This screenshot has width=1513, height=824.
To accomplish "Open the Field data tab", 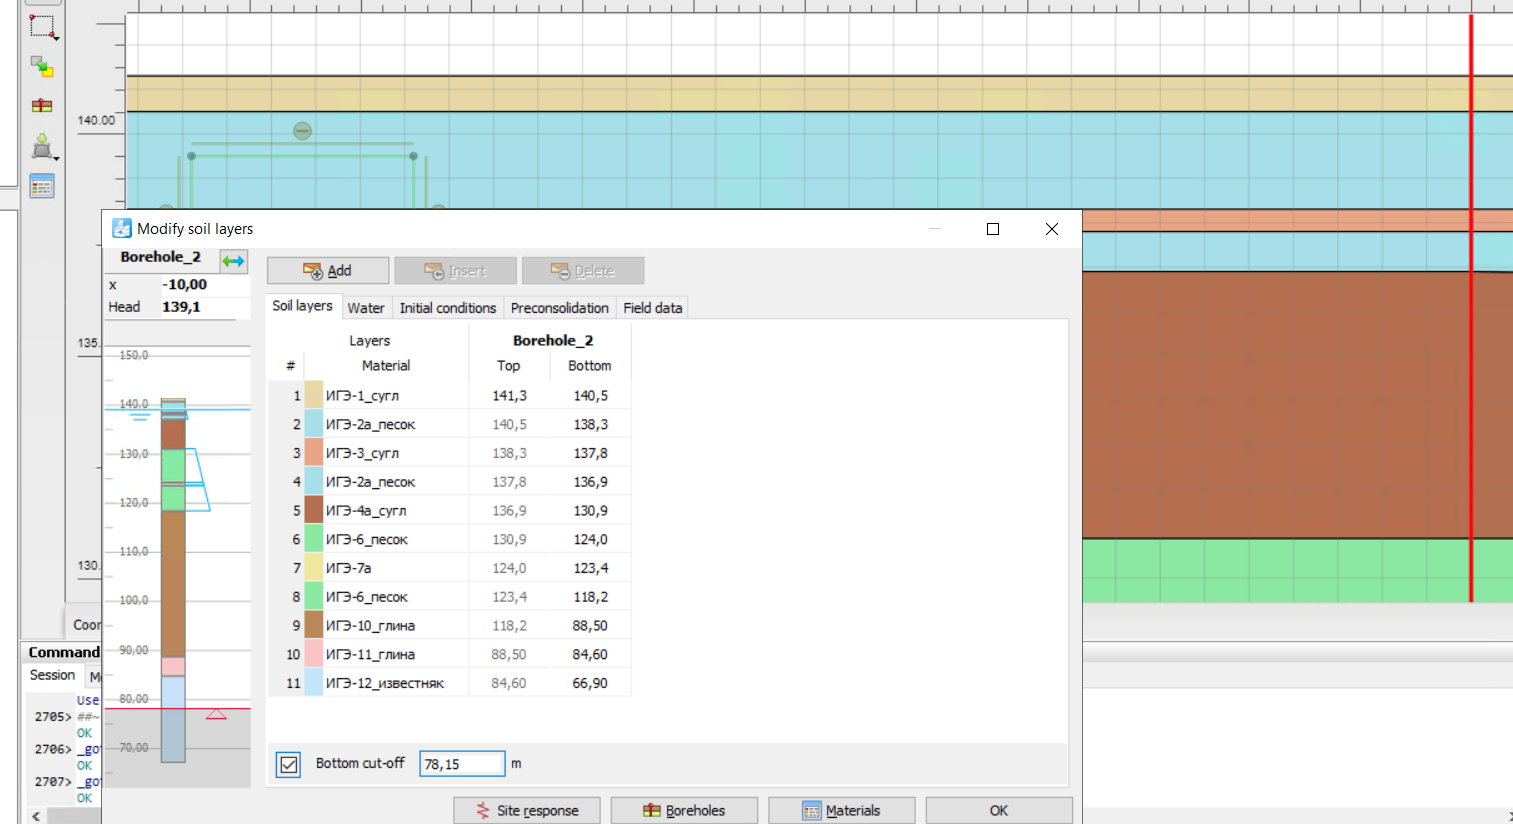I will click(653, 308).
